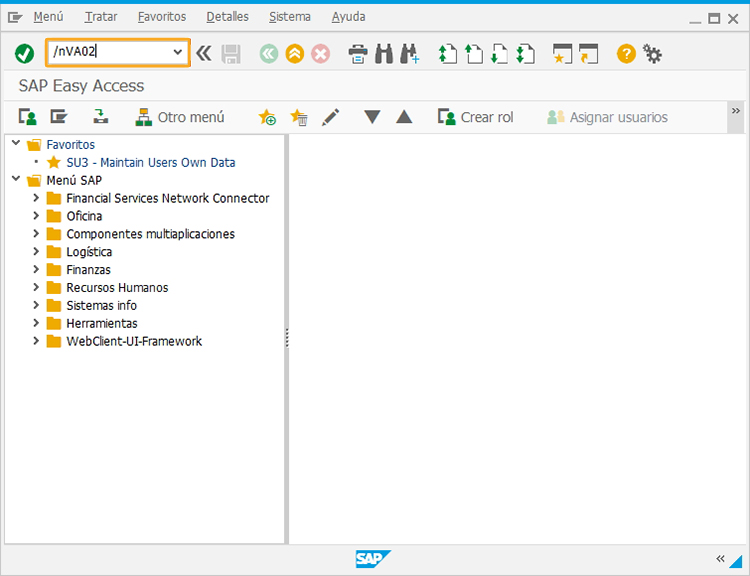Show more toolbar buttons via overflow chevron
750x576 pixels.
[736, 111]
